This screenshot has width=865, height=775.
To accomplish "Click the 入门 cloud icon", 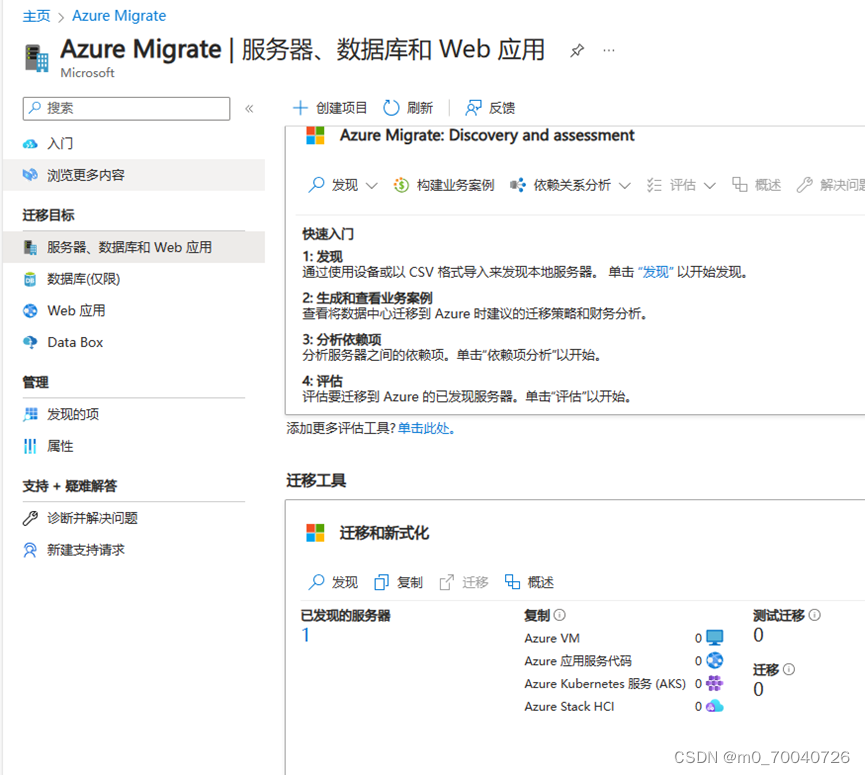I will pyautogui.click(x=30, y=144).
